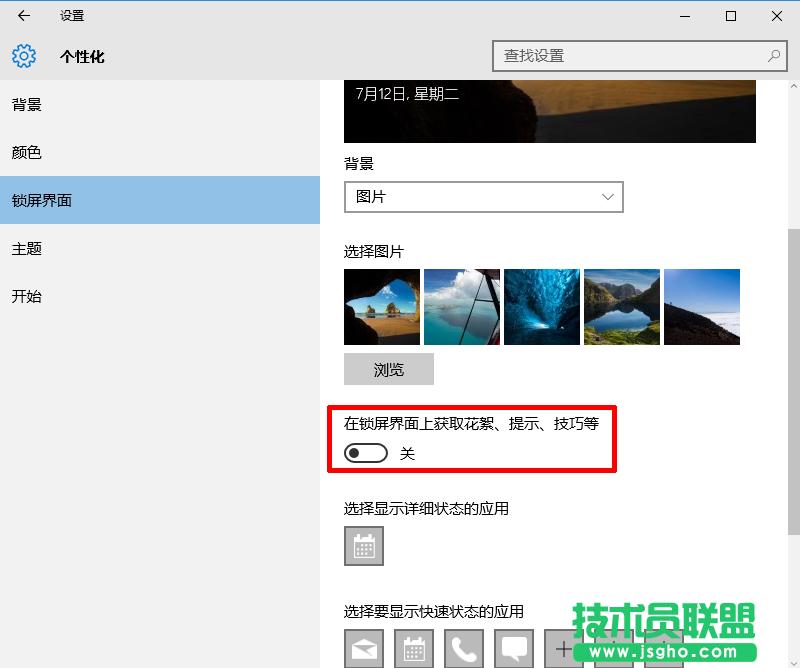Viewport: 800px width, 668px height.
Task: Click the settings gear icon beside 个性化
Action: 22,56
